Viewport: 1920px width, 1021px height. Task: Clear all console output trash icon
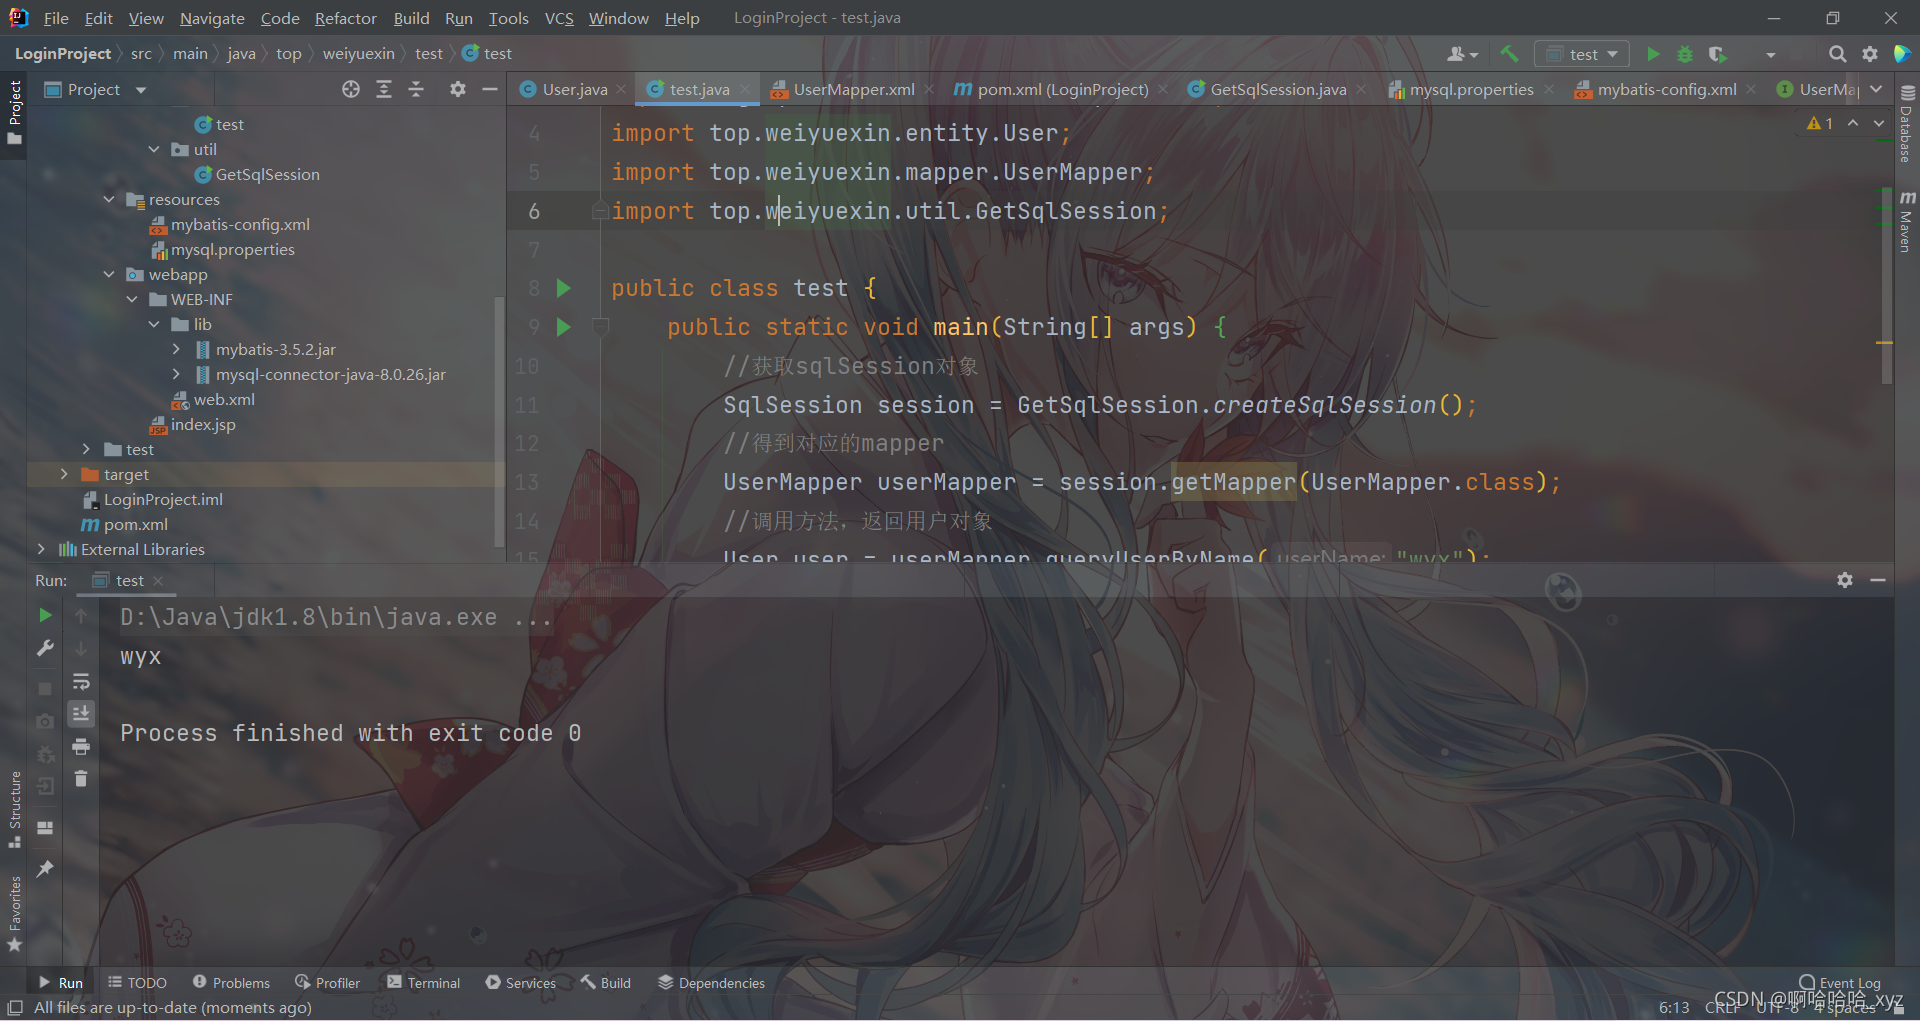pos(81,778)
